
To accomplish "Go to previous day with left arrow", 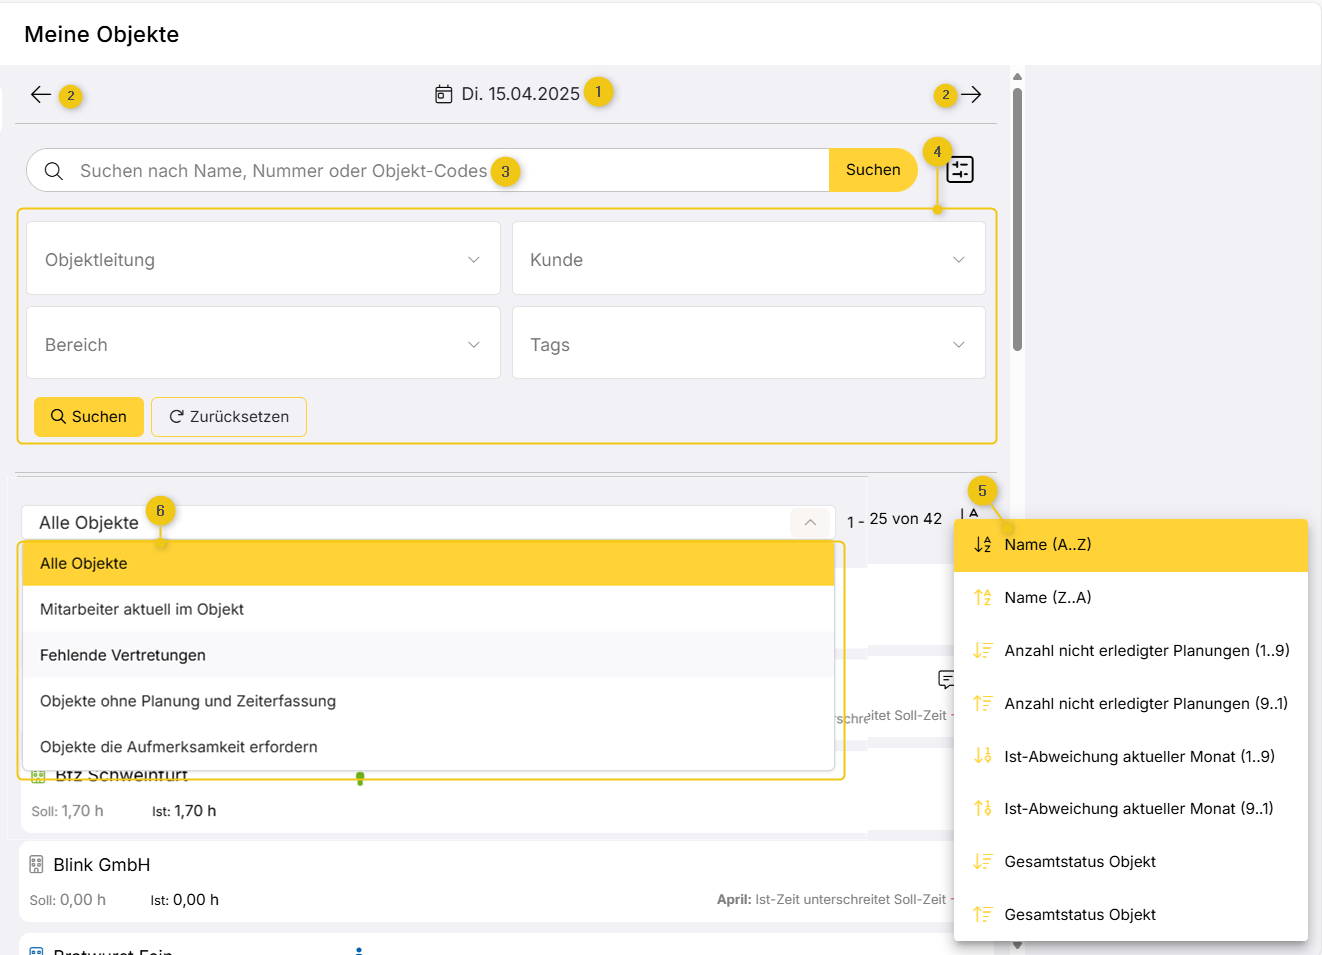I will point(41,95).
